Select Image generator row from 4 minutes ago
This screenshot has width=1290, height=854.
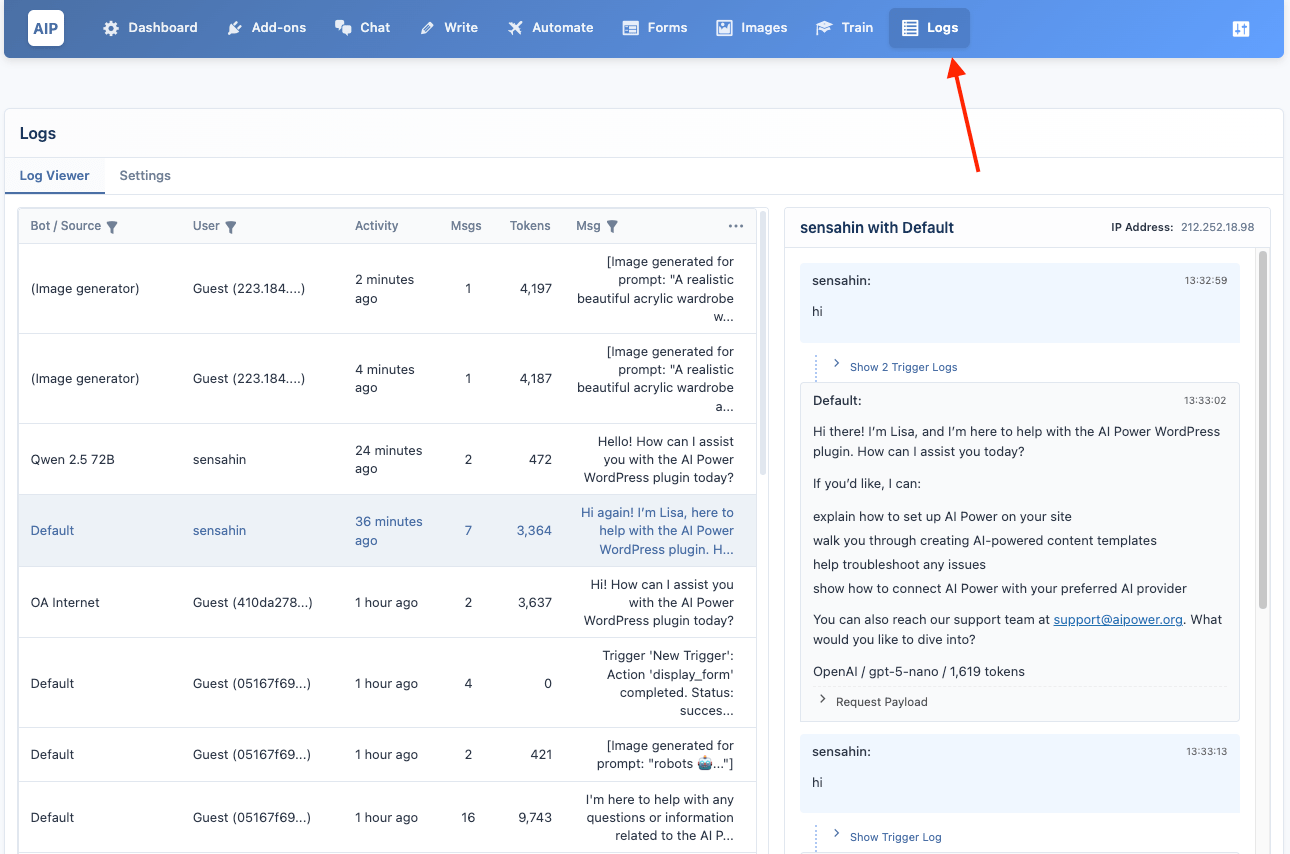[387, 379]
